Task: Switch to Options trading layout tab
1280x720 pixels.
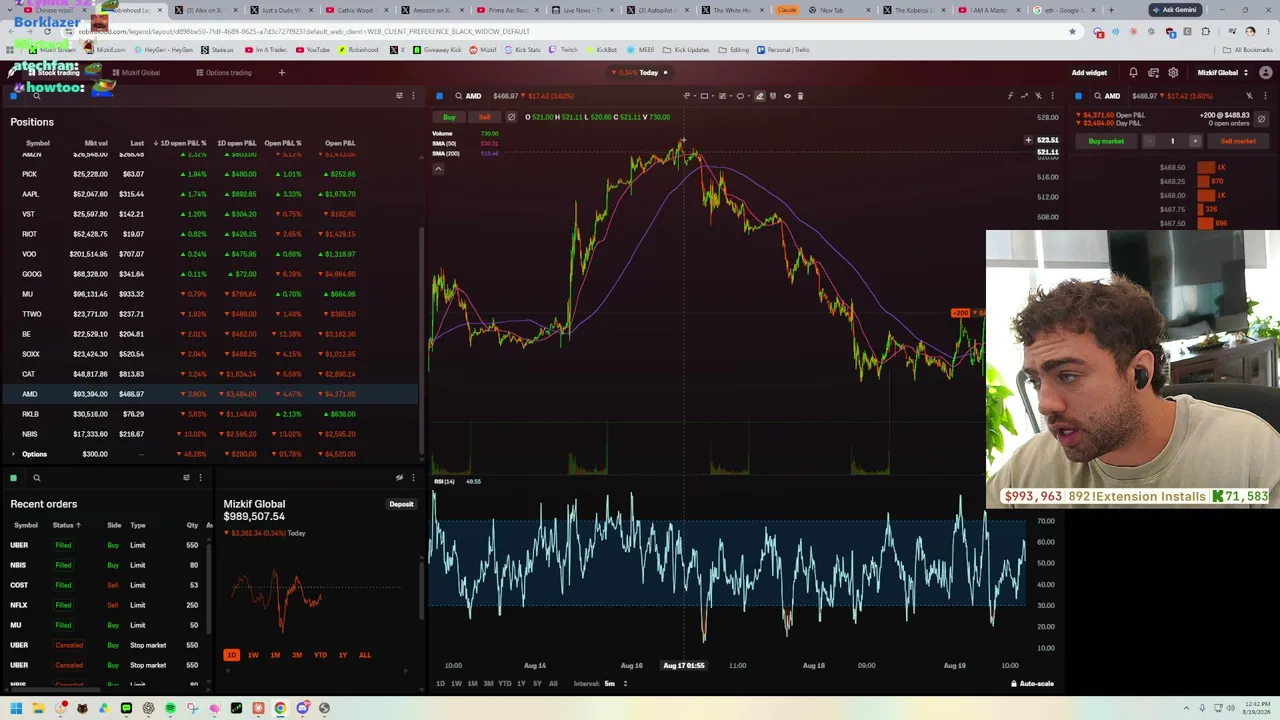Action: (x=224, y=73)
